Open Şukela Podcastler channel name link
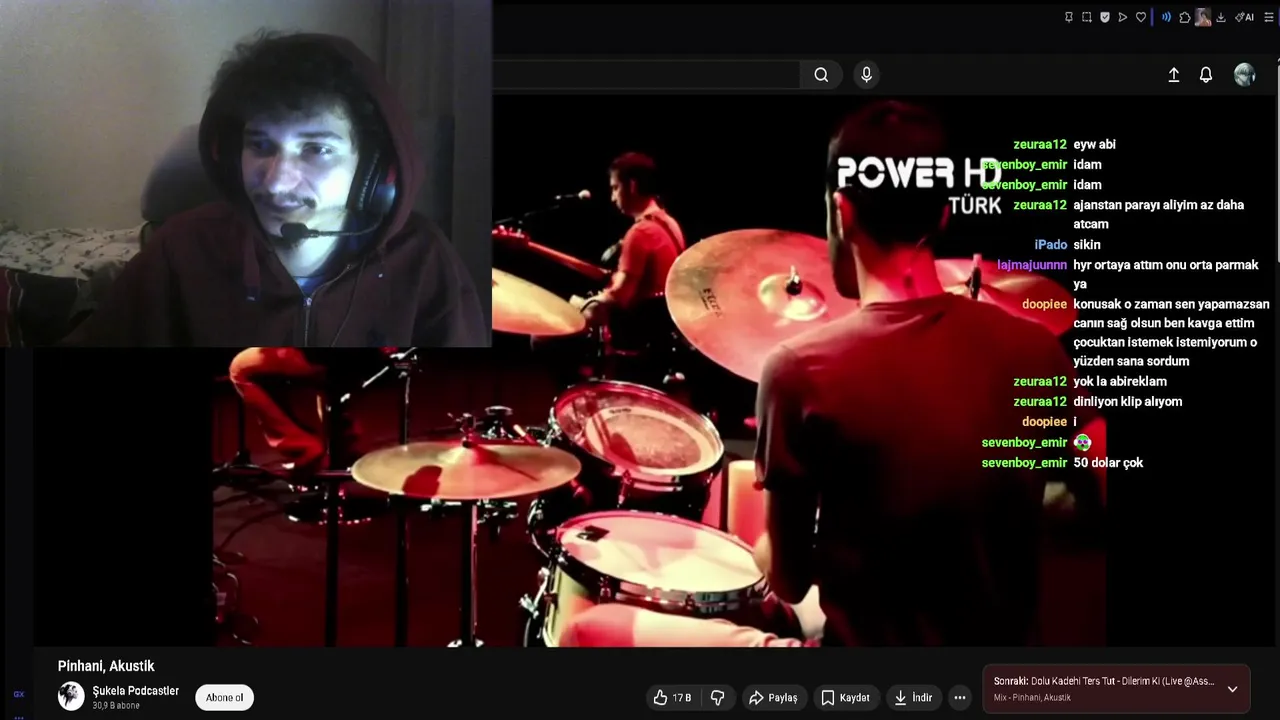The height and width of the screenshot is (720, 1280). click(136, 691)
